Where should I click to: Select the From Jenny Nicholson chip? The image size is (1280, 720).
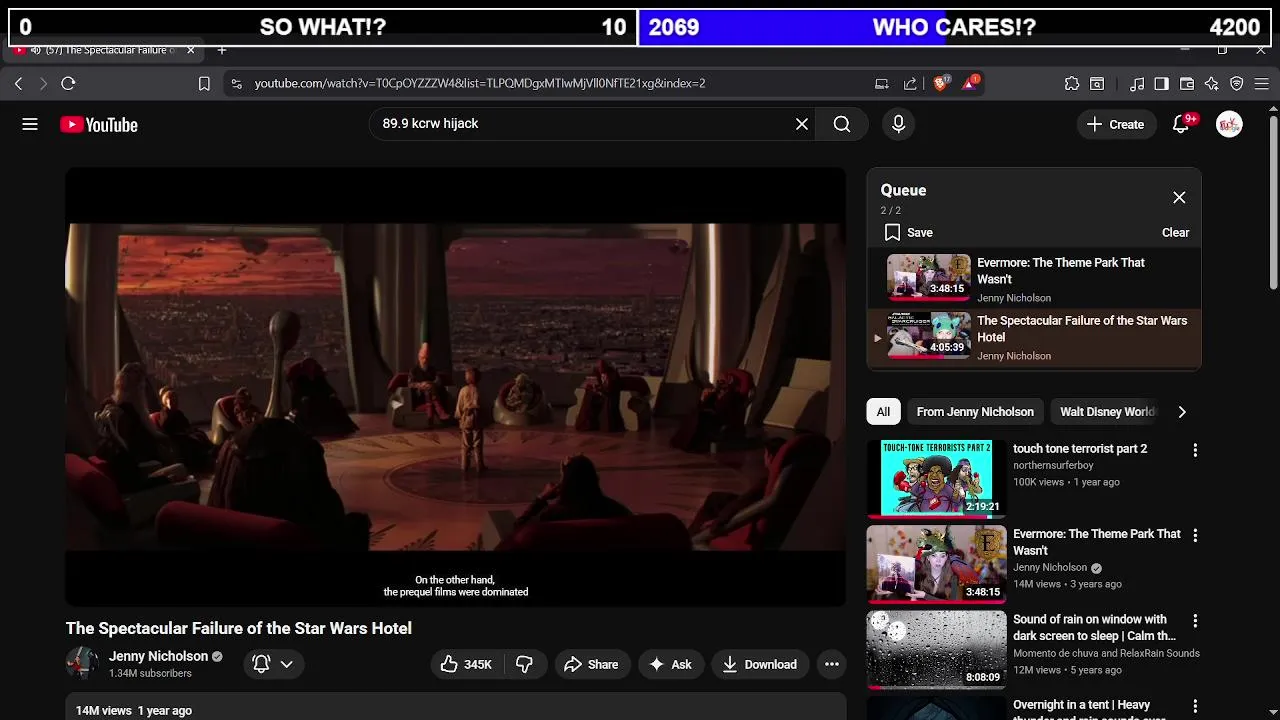(x=975, y=412)
